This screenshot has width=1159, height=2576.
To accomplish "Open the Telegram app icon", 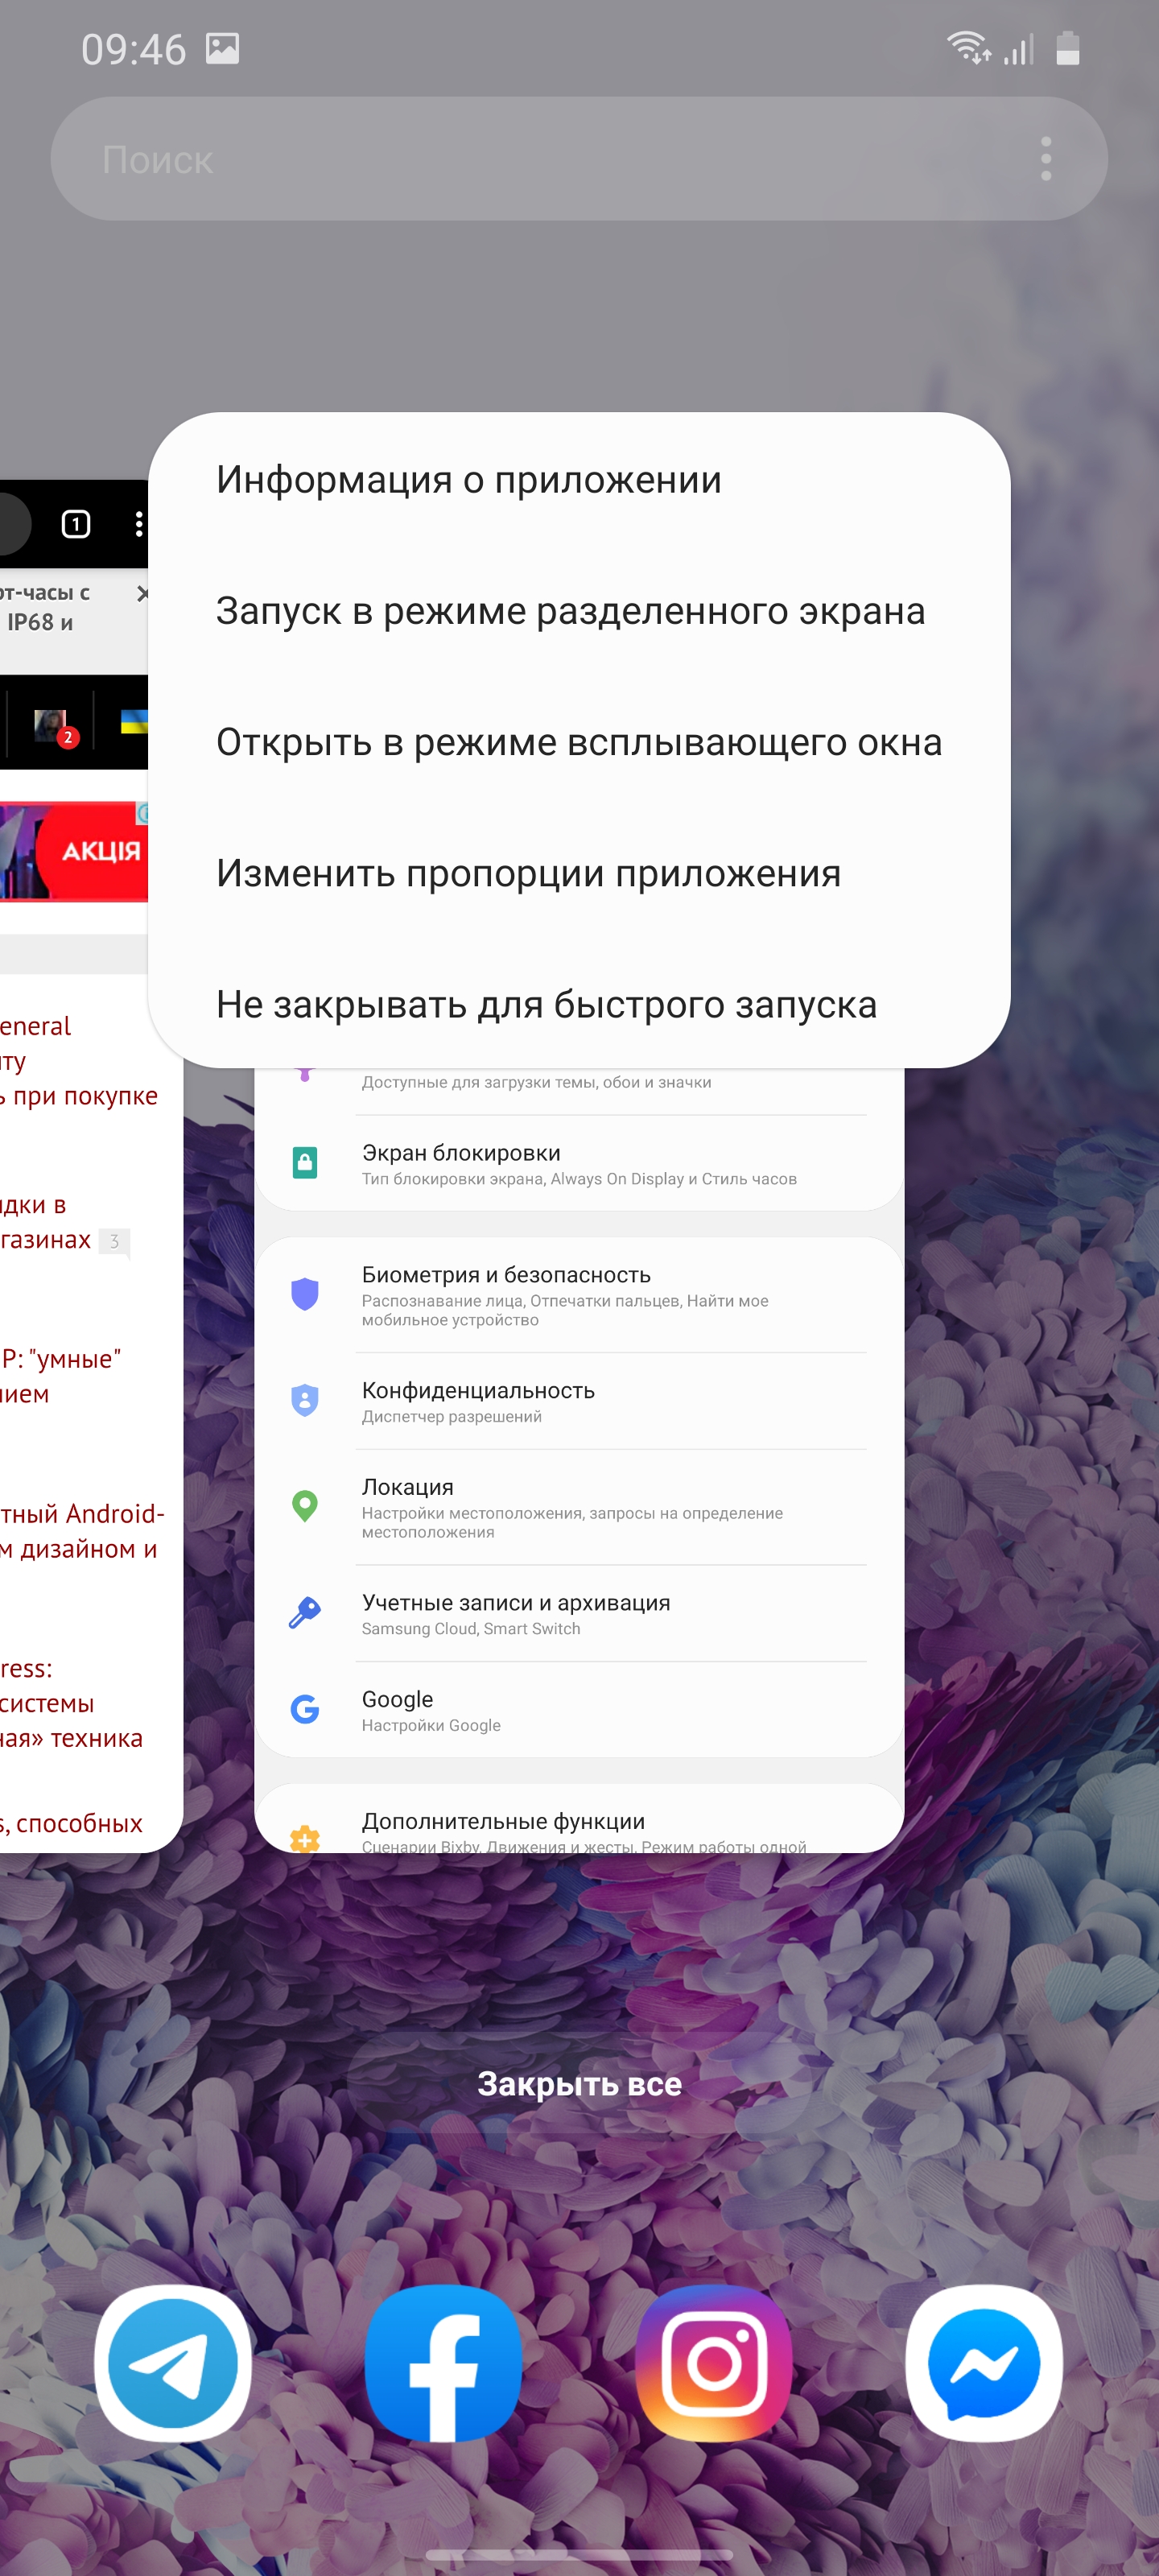I will coord(173,2363).
